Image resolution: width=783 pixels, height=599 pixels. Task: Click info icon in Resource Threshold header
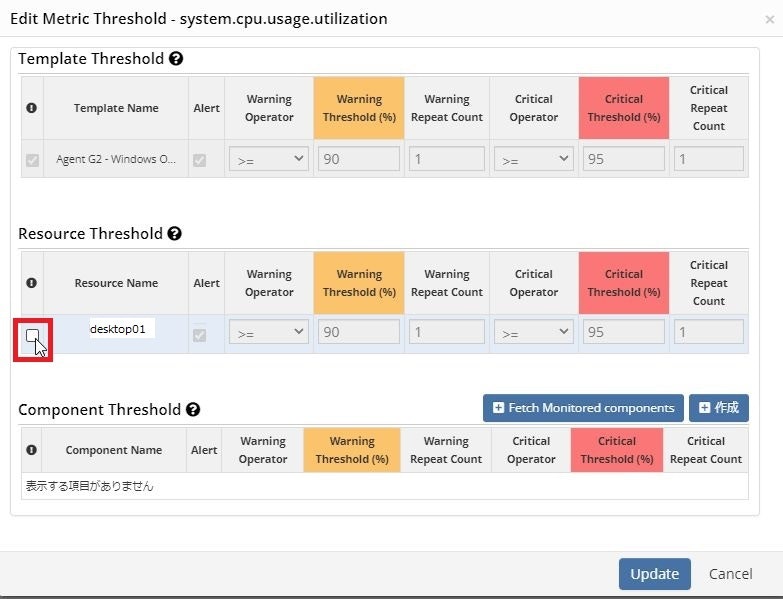31,283
